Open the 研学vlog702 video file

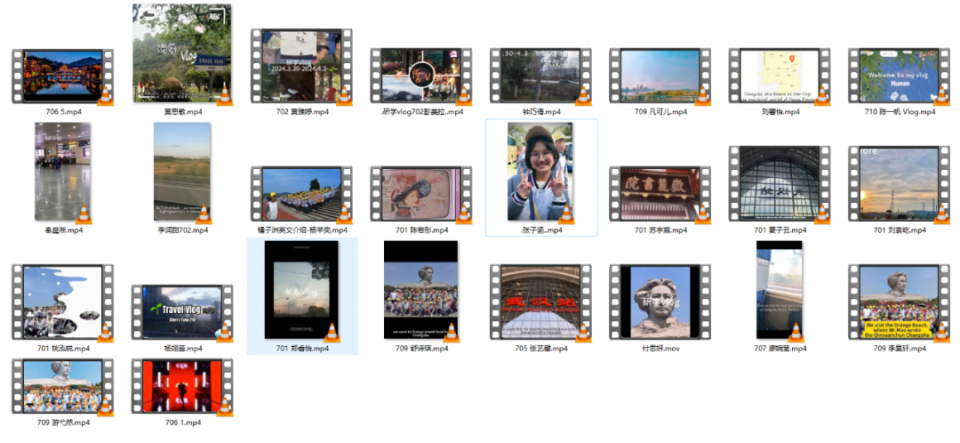click(x=421, y=75)
